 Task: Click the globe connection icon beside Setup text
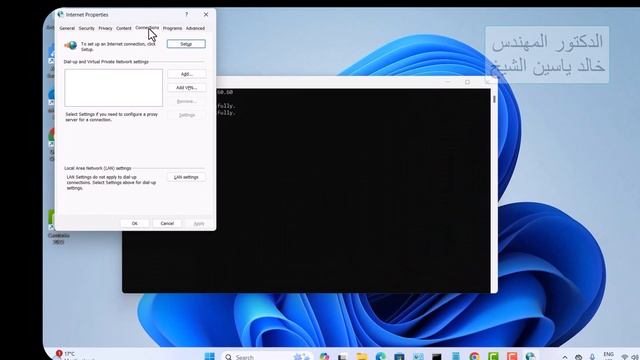[x=71, y=45]
